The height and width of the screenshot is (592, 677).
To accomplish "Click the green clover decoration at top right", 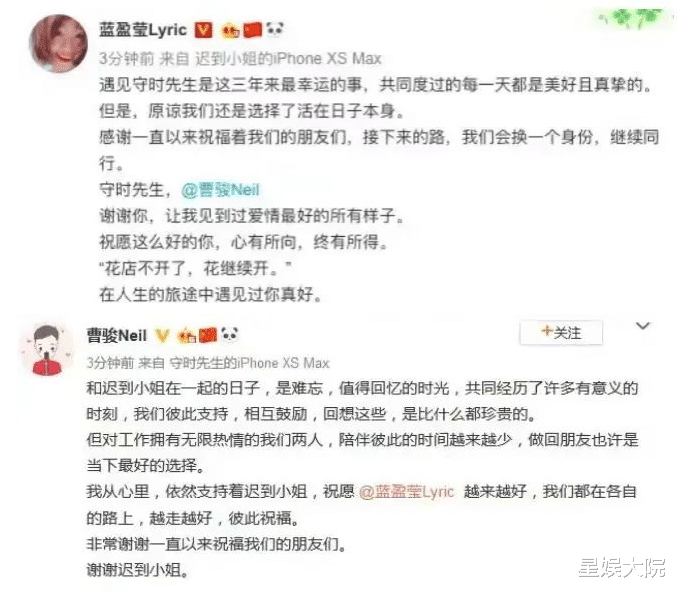I will [x=631, y=19].
